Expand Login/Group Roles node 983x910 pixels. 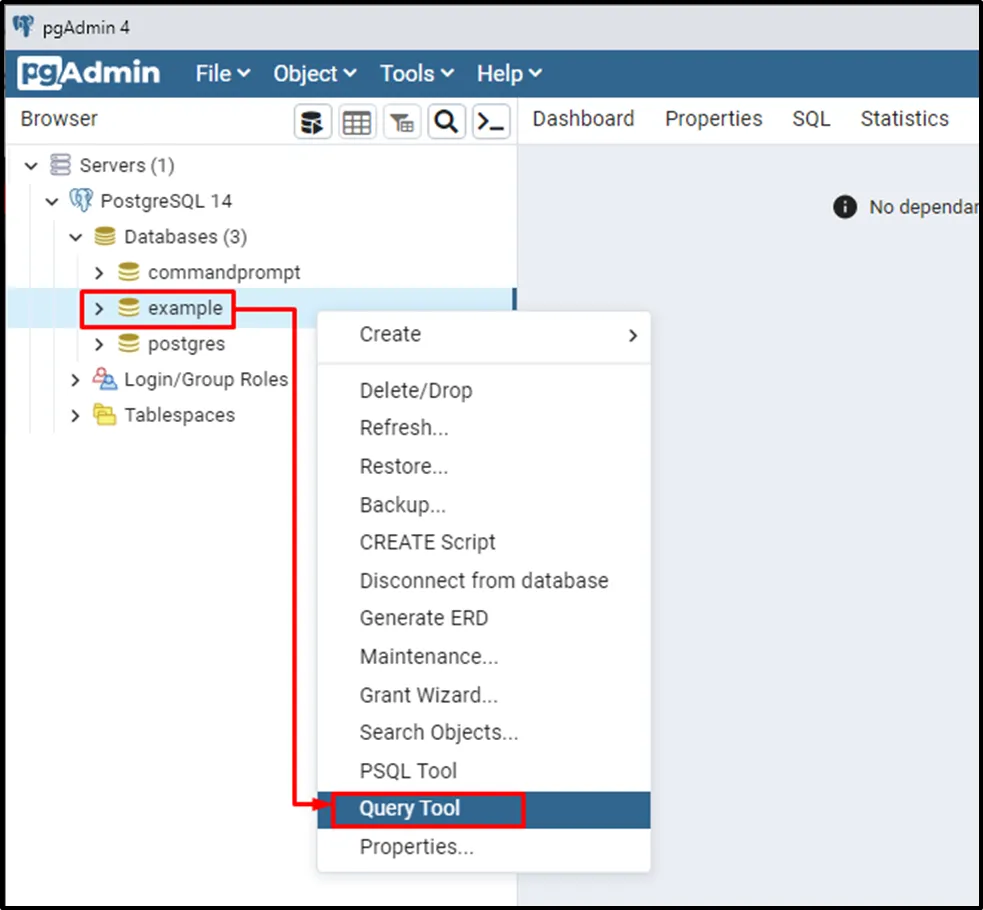point(75,380)
